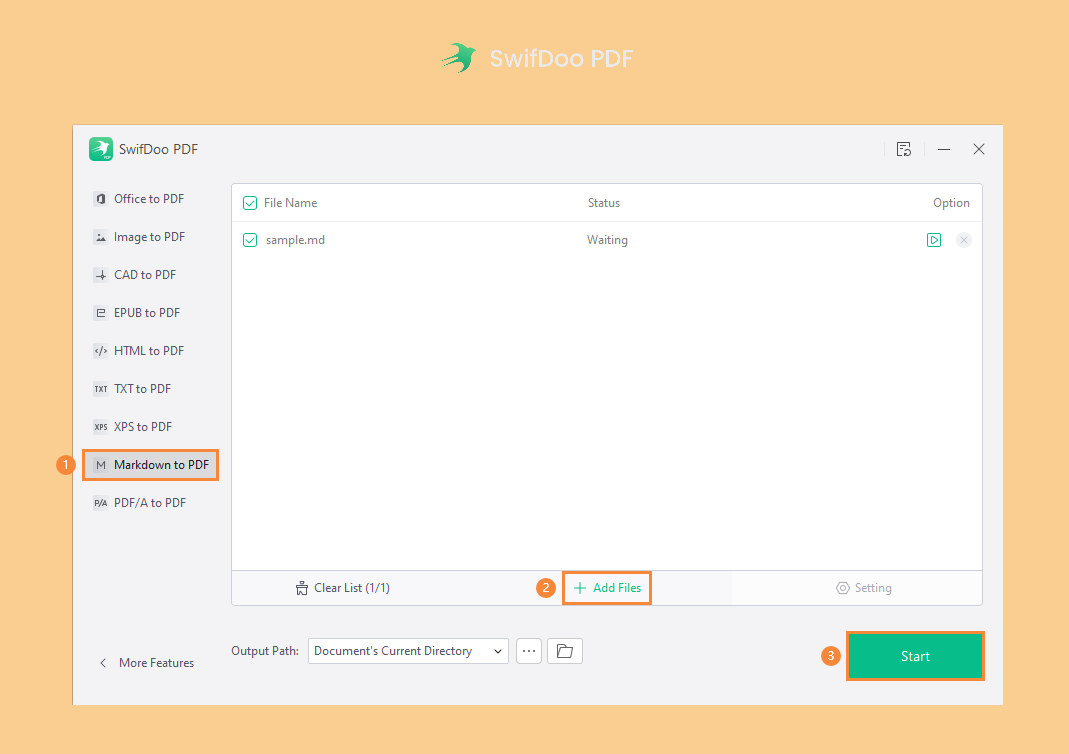Click the HTML to PDF code icon
This screenshot has height=754, width=1069.
101,351
